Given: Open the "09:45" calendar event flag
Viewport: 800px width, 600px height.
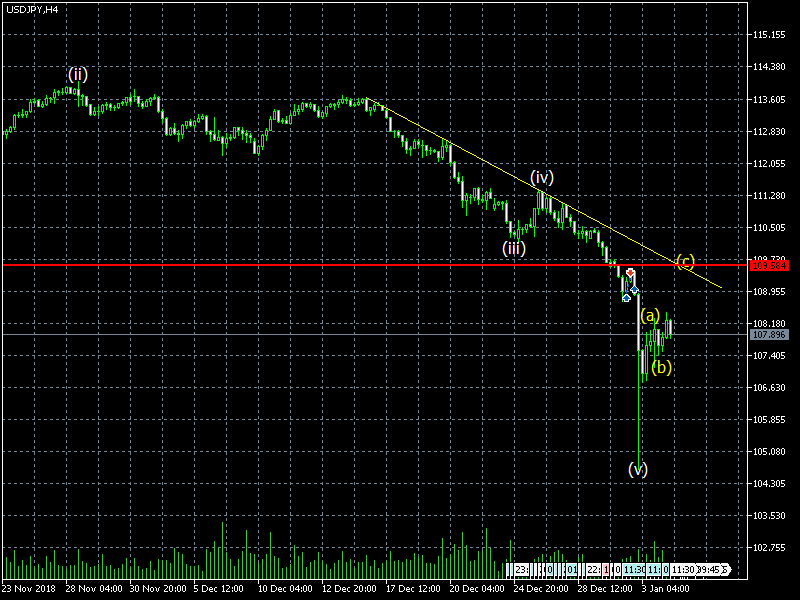Looking at the screenshot, I should pyautogui.click(x=709, y=569).
